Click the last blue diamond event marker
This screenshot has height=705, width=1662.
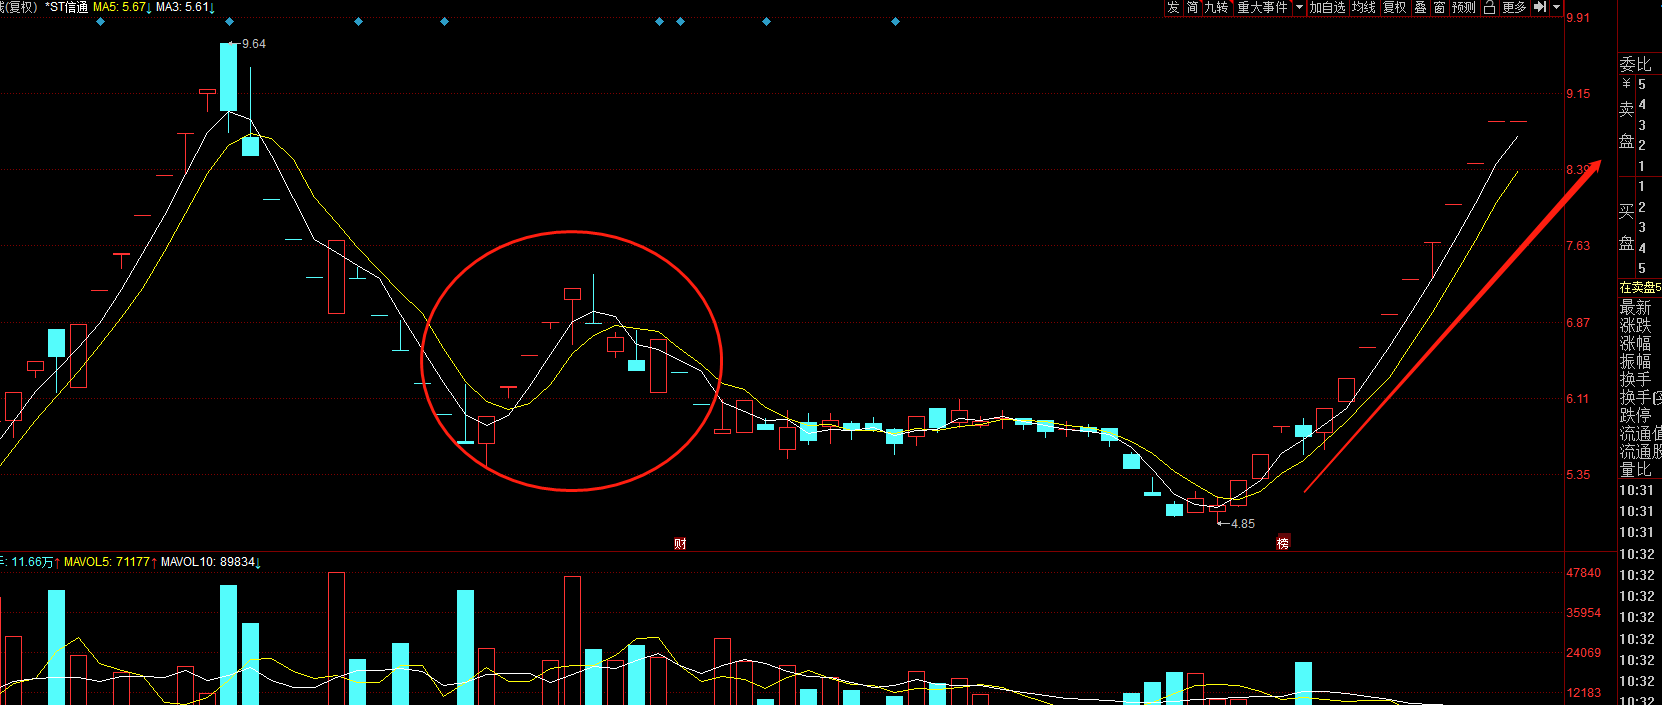click(x=895, y=21)
